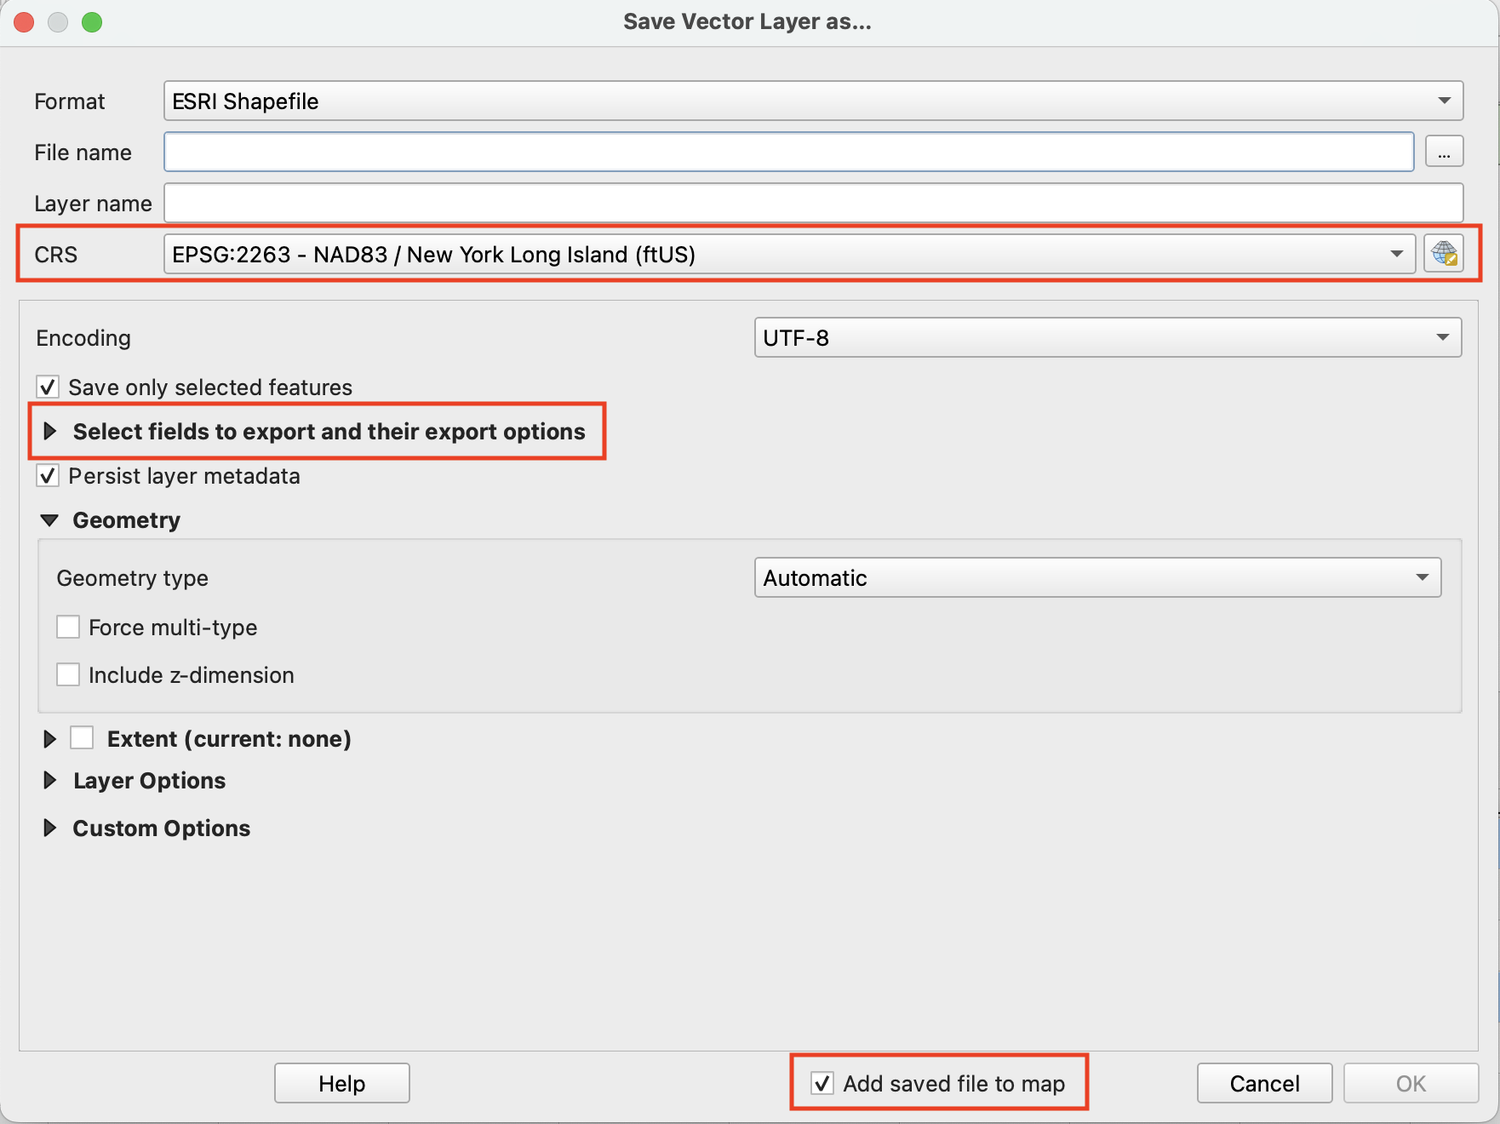Expand the Layer Options section

click(x=50, y=780)
